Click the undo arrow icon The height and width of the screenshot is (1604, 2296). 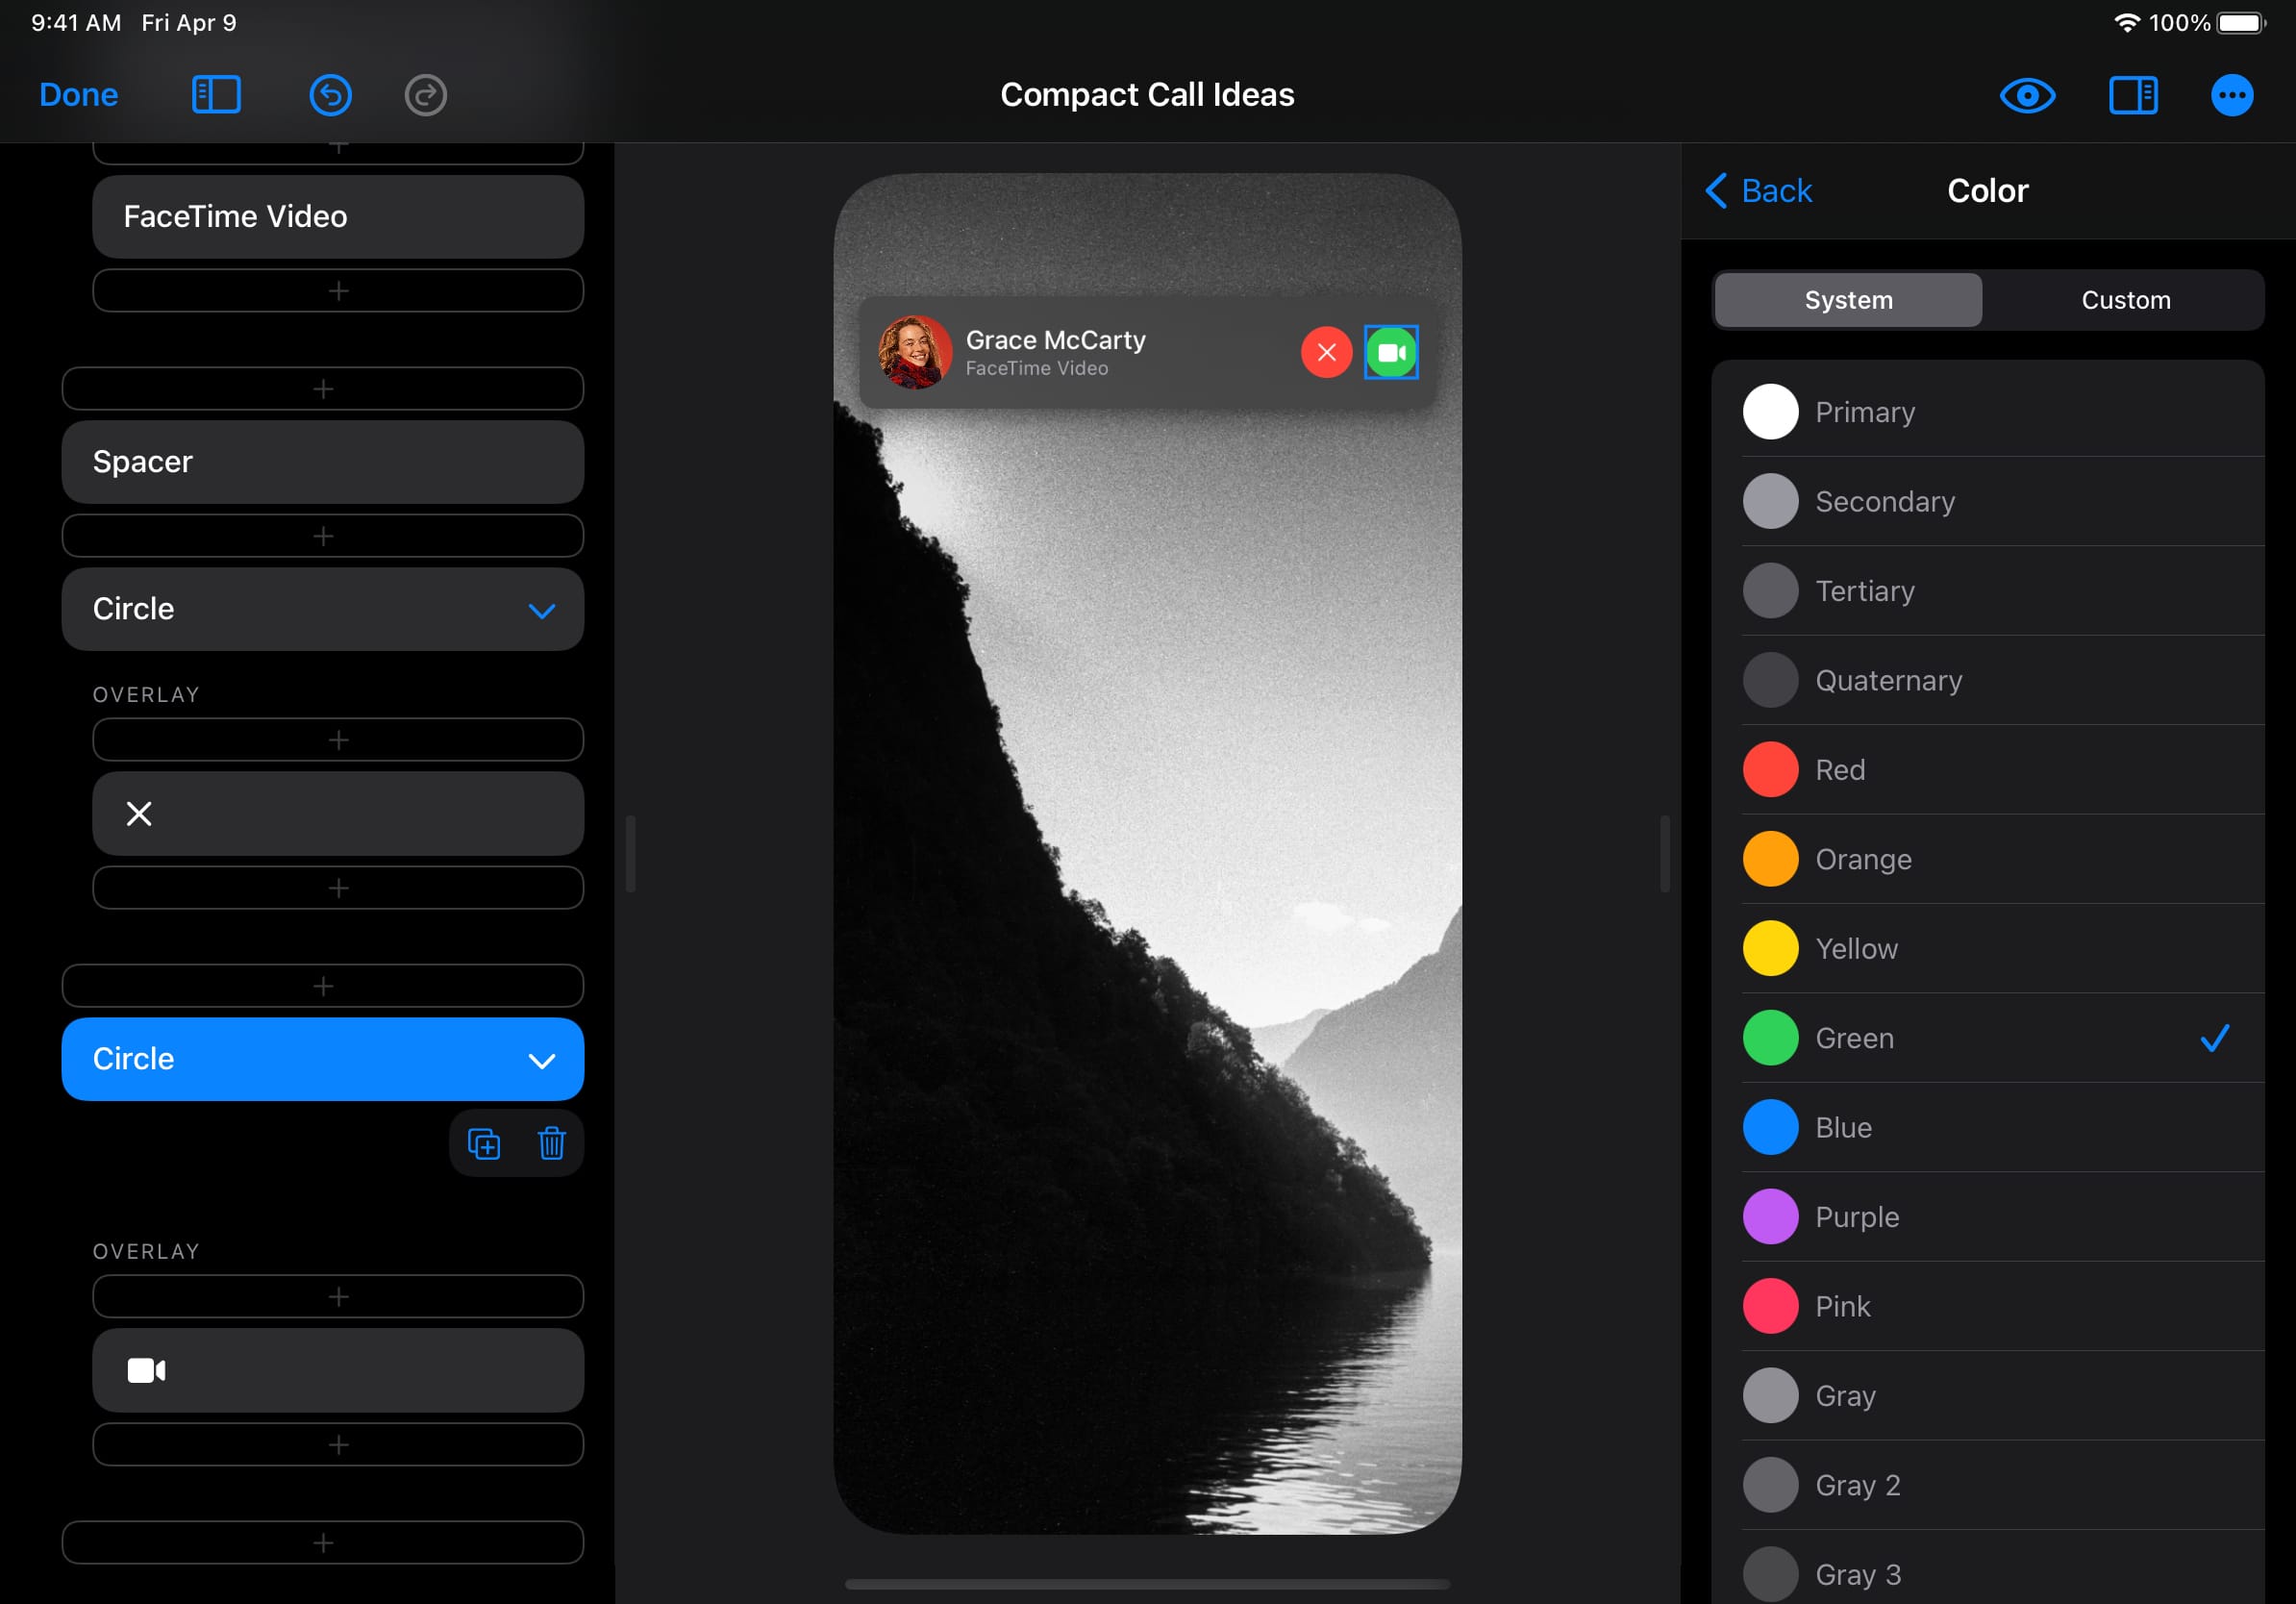pos(330,95)
